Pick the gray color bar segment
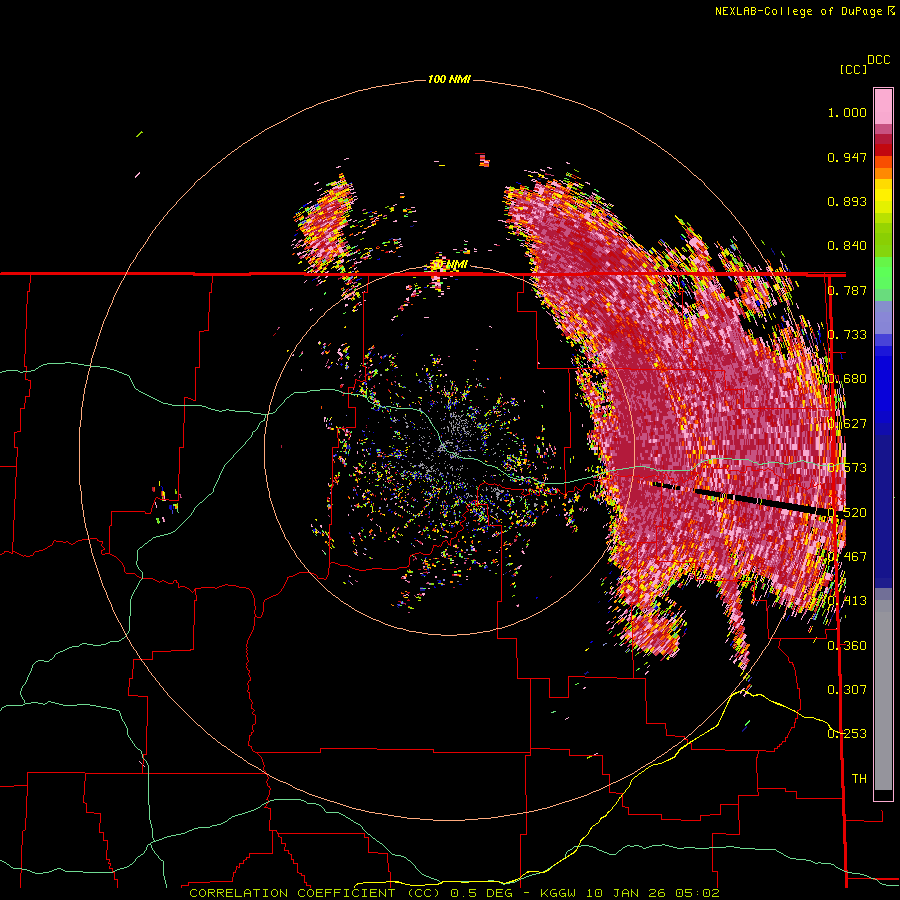This screenshot has height=900, width=900. (x=883, y=695)
